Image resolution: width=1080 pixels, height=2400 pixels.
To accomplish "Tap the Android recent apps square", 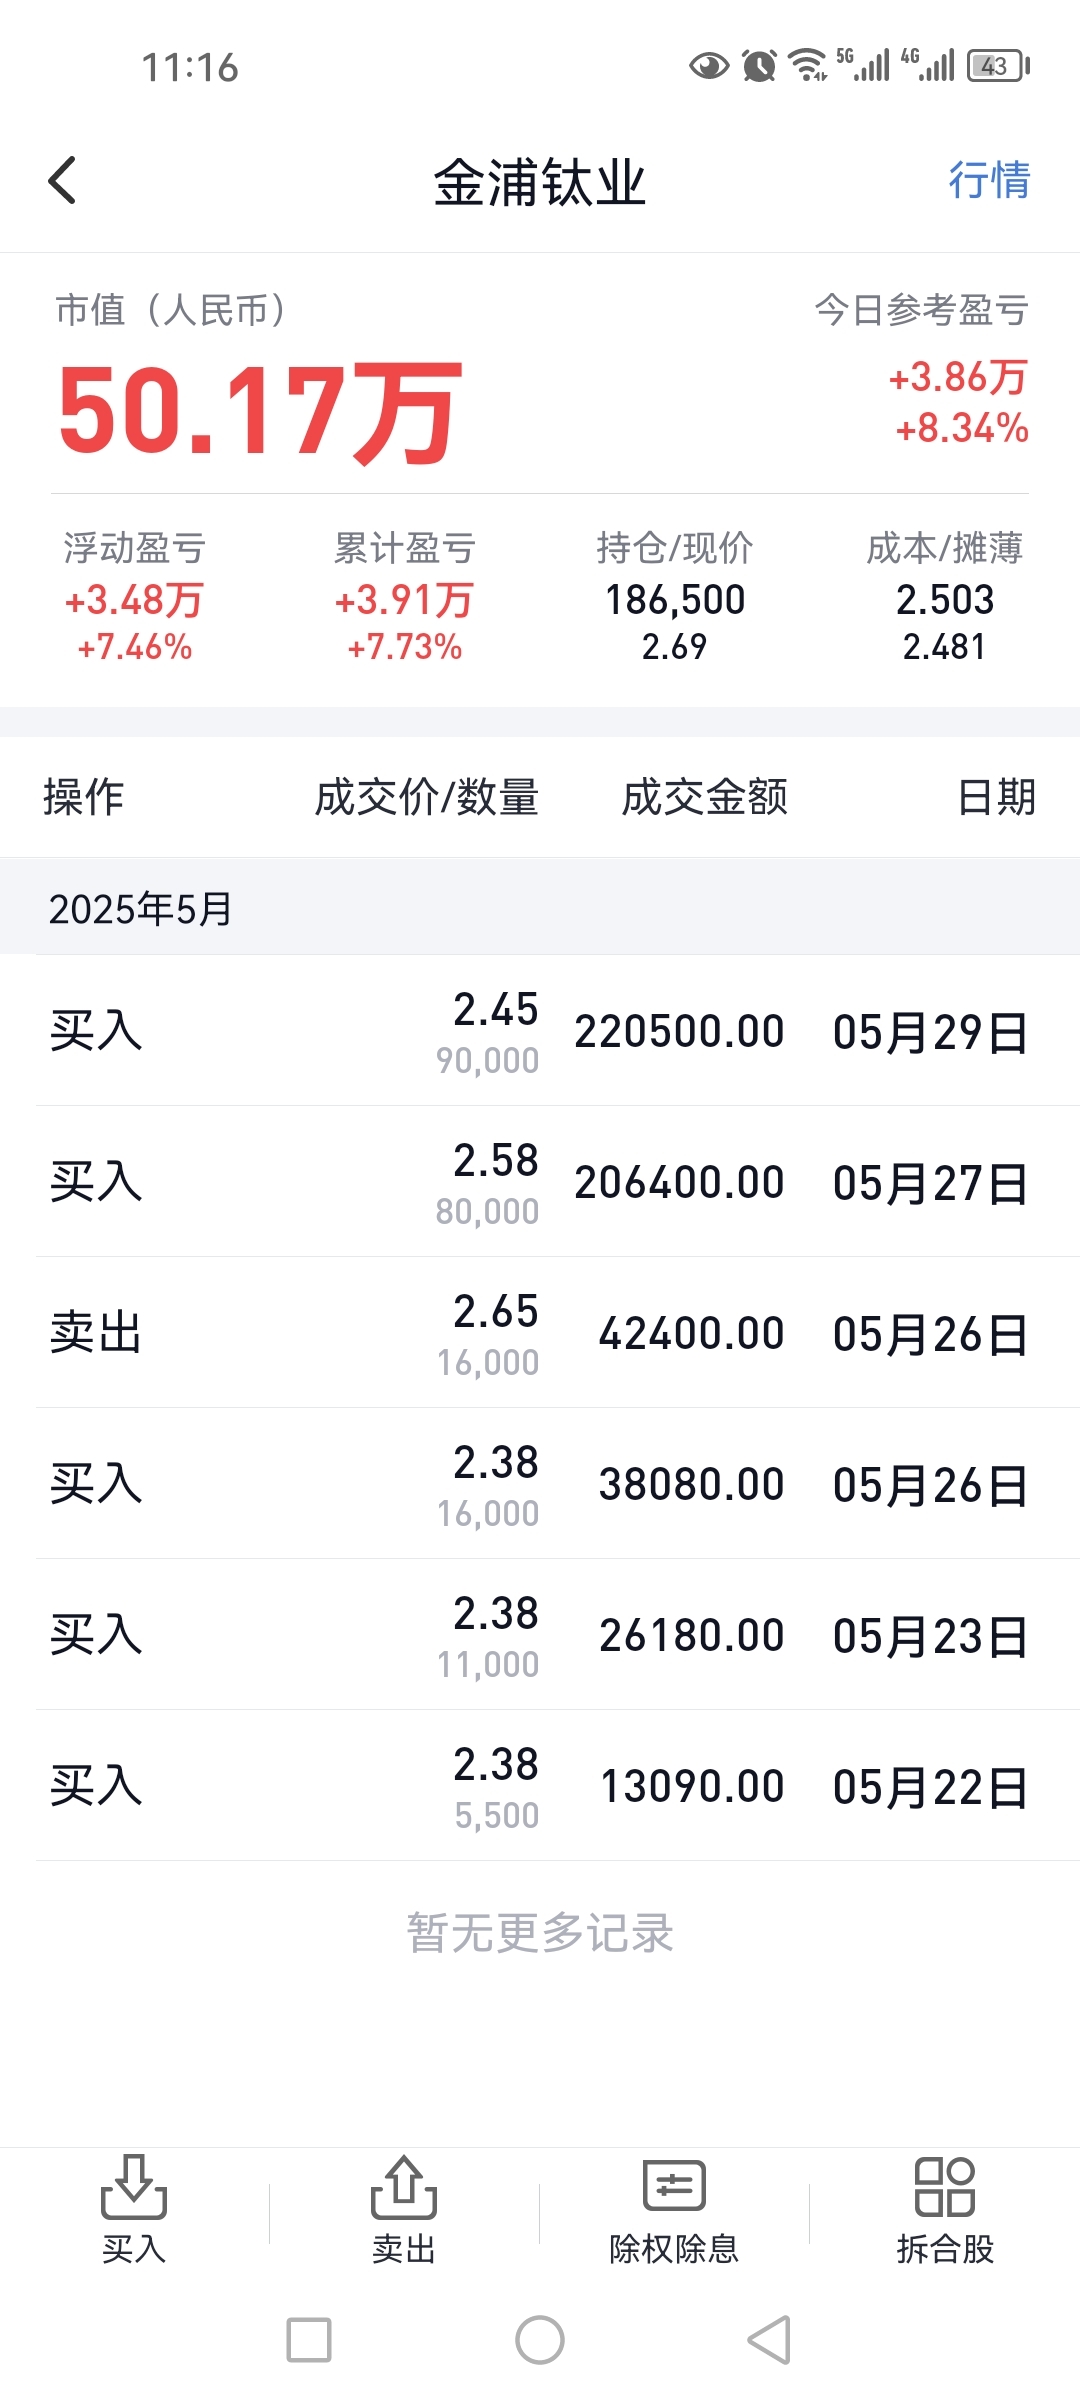I will coord(309,2340).
